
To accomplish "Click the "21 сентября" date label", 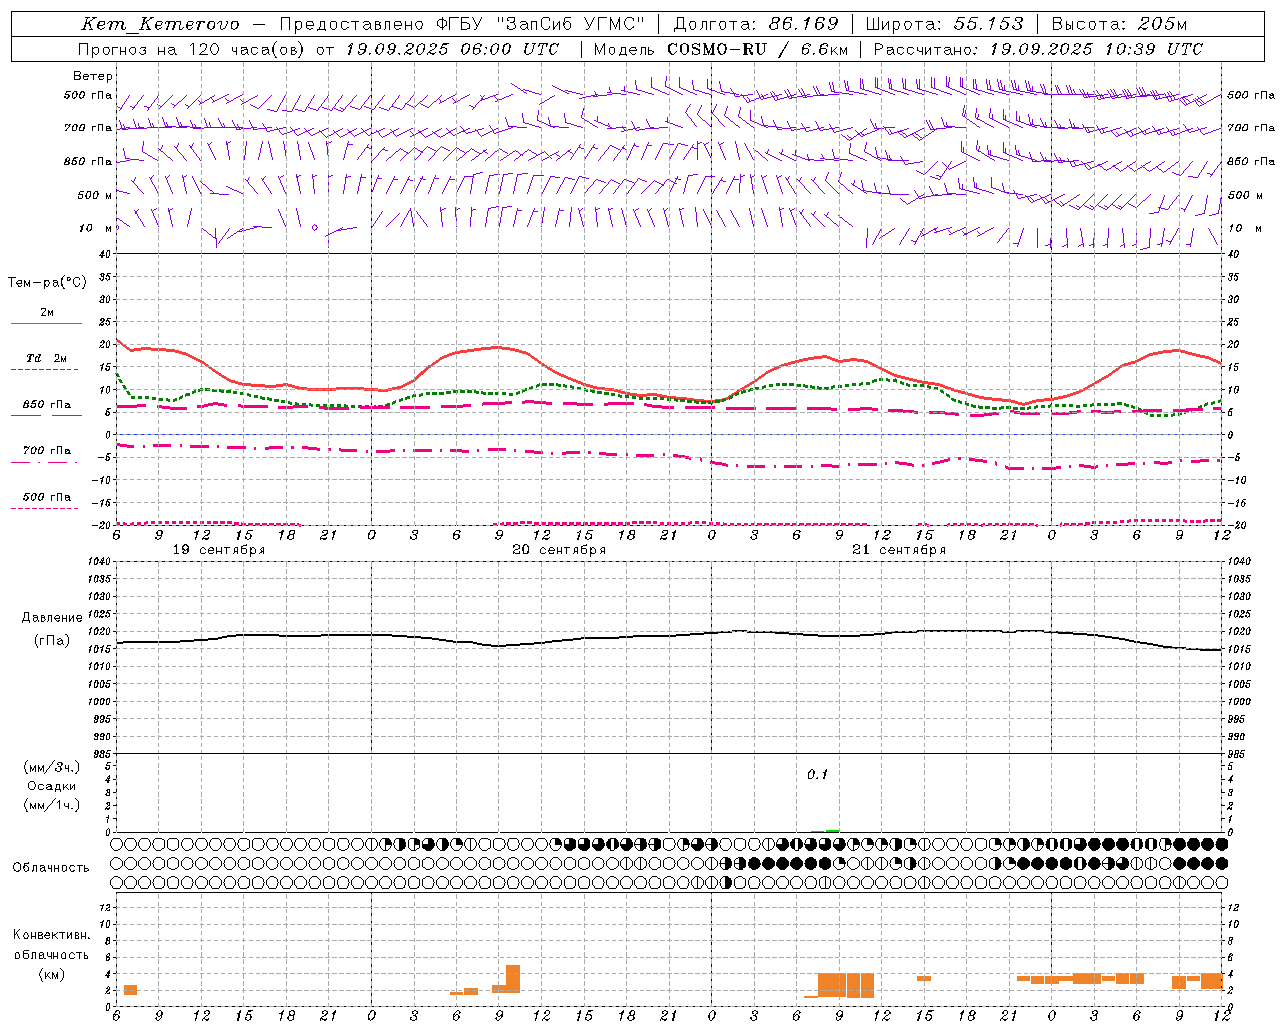I will point(899,550).
